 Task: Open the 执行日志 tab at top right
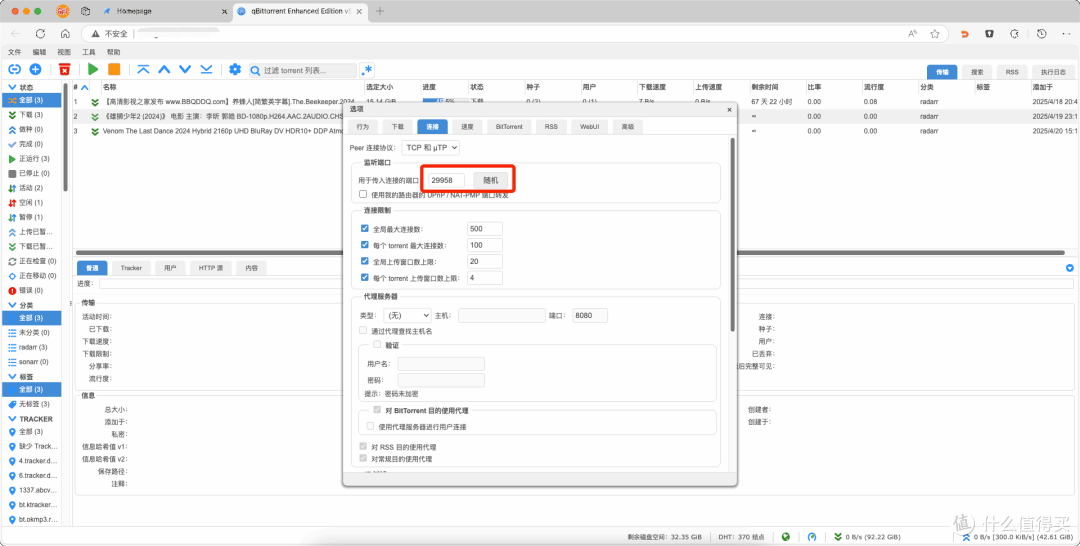click(x=1053, y=72)
